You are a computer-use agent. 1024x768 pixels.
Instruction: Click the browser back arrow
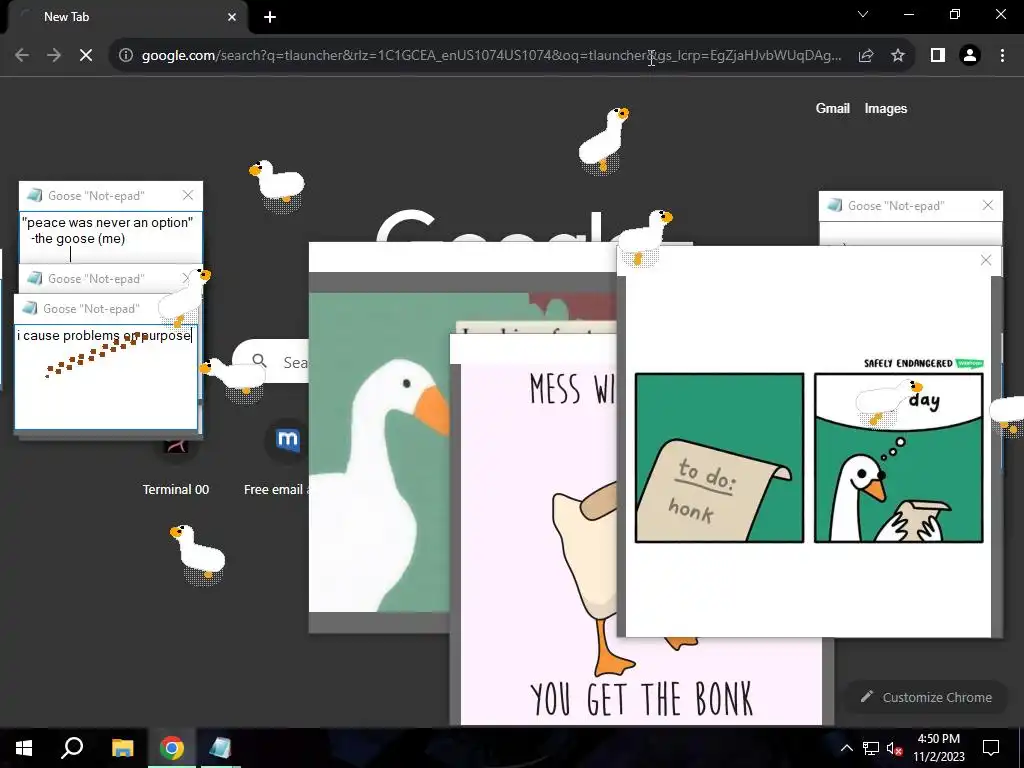(22, 56)
